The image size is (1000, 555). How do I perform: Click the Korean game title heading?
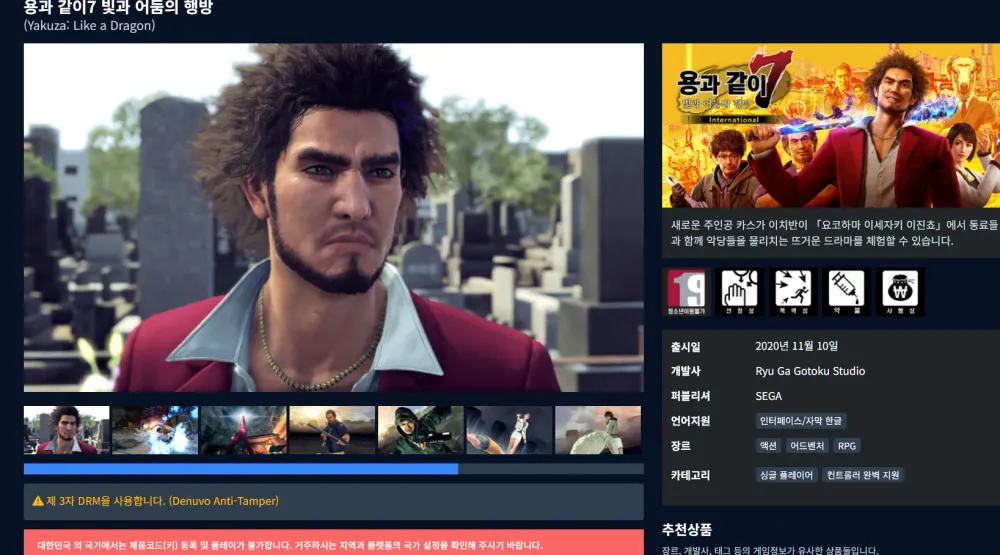[x=118, y=8]
